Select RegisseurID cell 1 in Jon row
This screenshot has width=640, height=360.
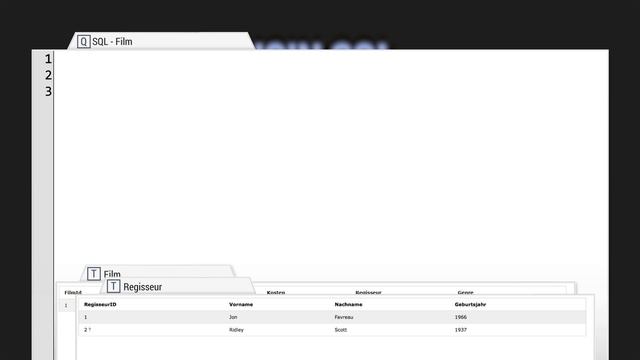(x=85, y=317)
